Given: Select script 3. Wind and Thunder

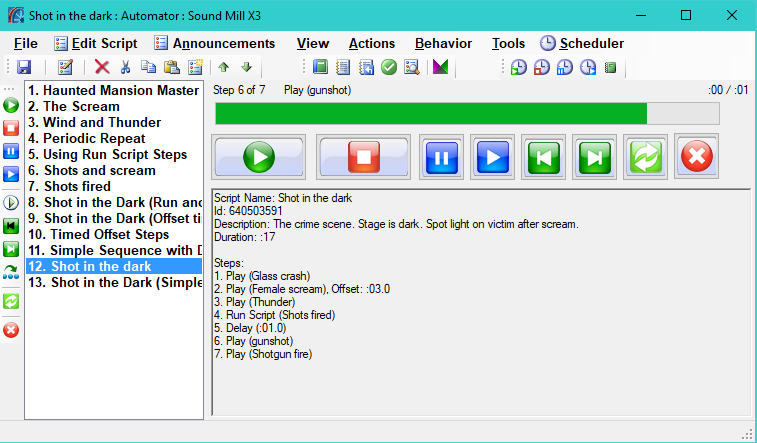Looking at the screenshot, I should point(114,122).
